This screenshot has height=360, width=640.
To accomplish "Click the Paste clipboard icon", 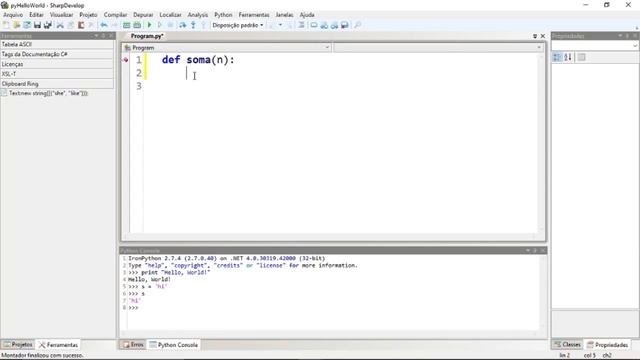I will coord(81,25).
